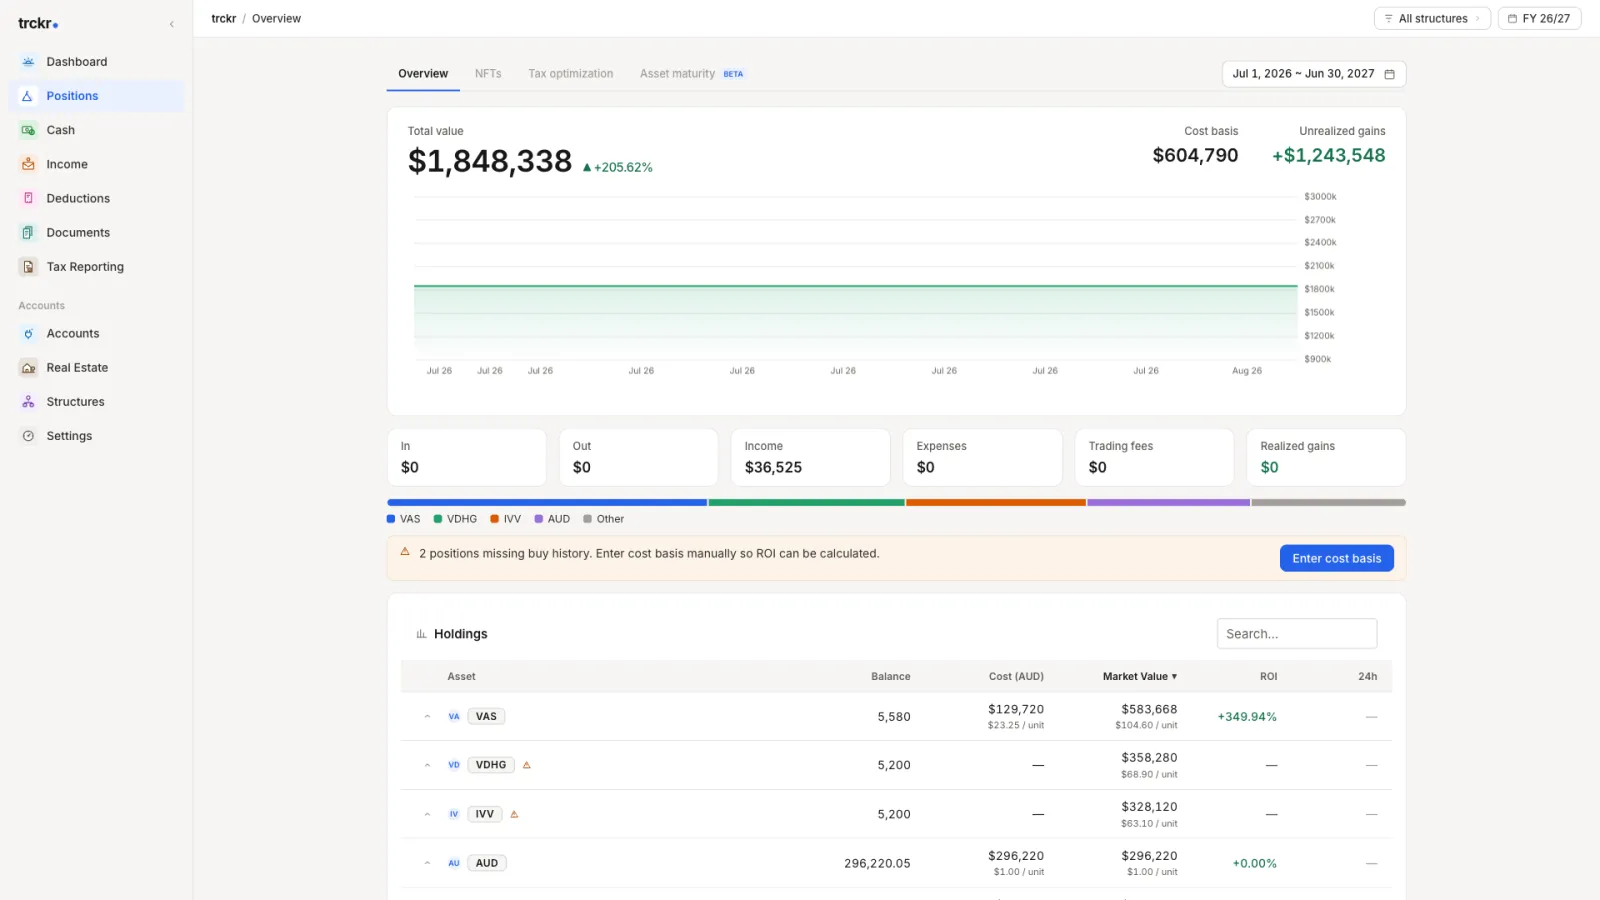Click the Balance column header
This screenshot has width=1600, height=900.
pos(890,677)
